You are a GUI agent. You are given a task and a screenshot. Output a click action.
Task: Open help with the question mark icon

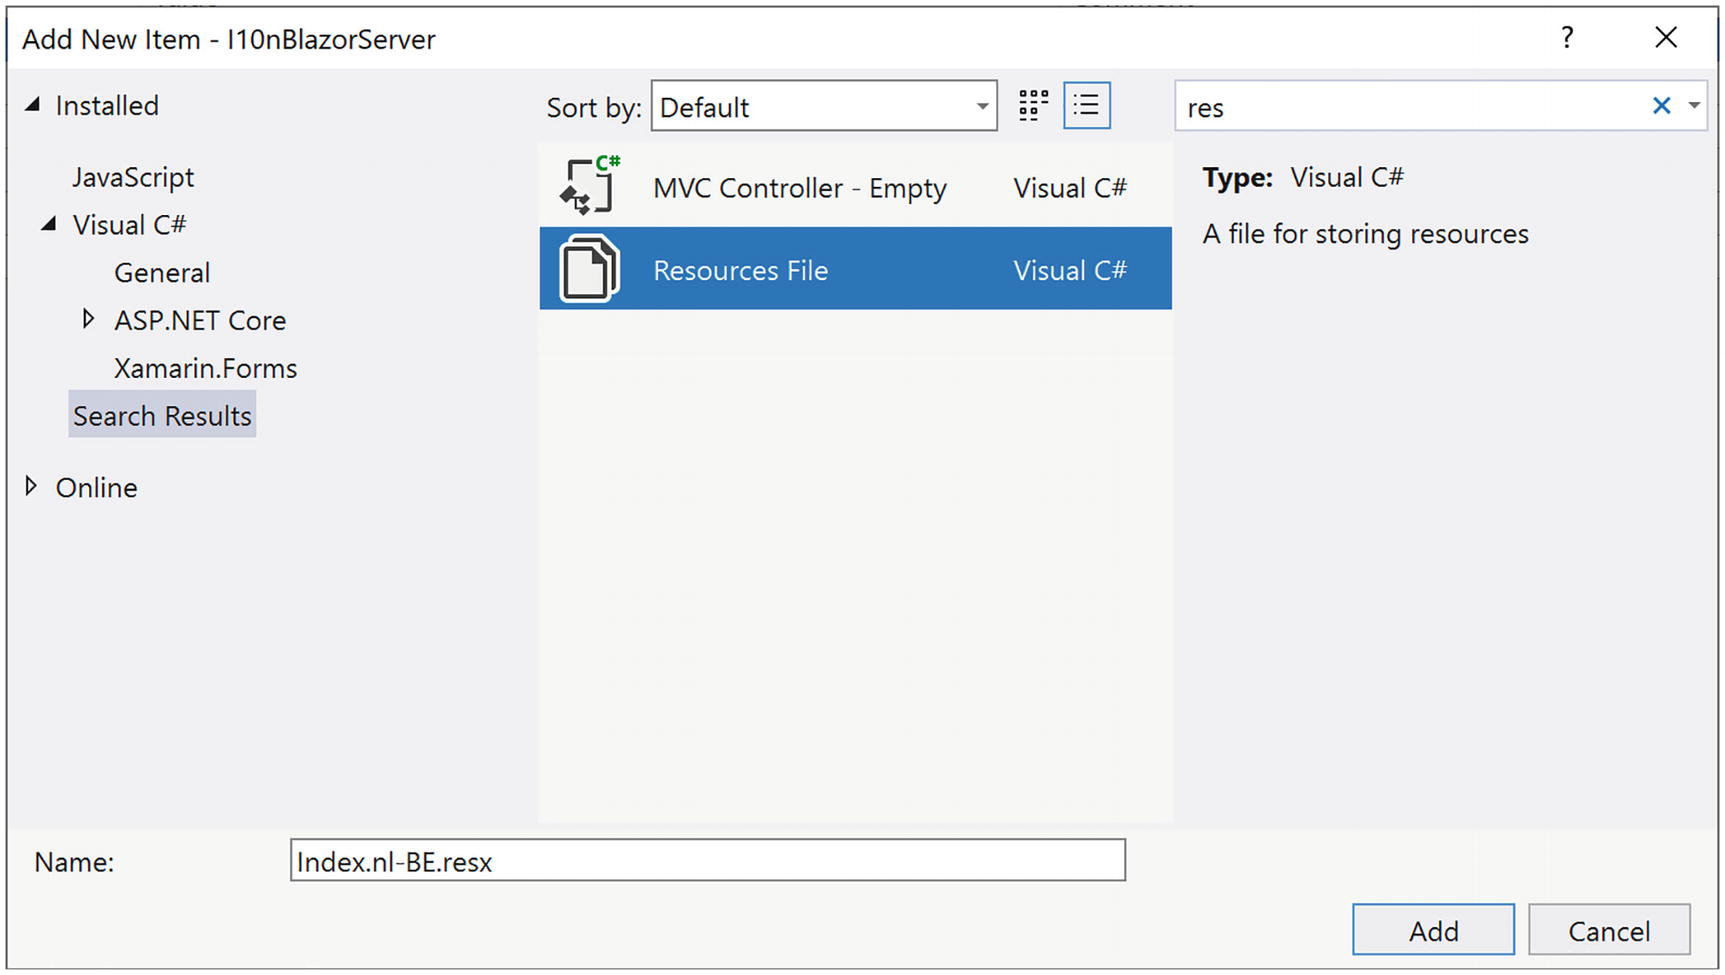point(1567,38)
